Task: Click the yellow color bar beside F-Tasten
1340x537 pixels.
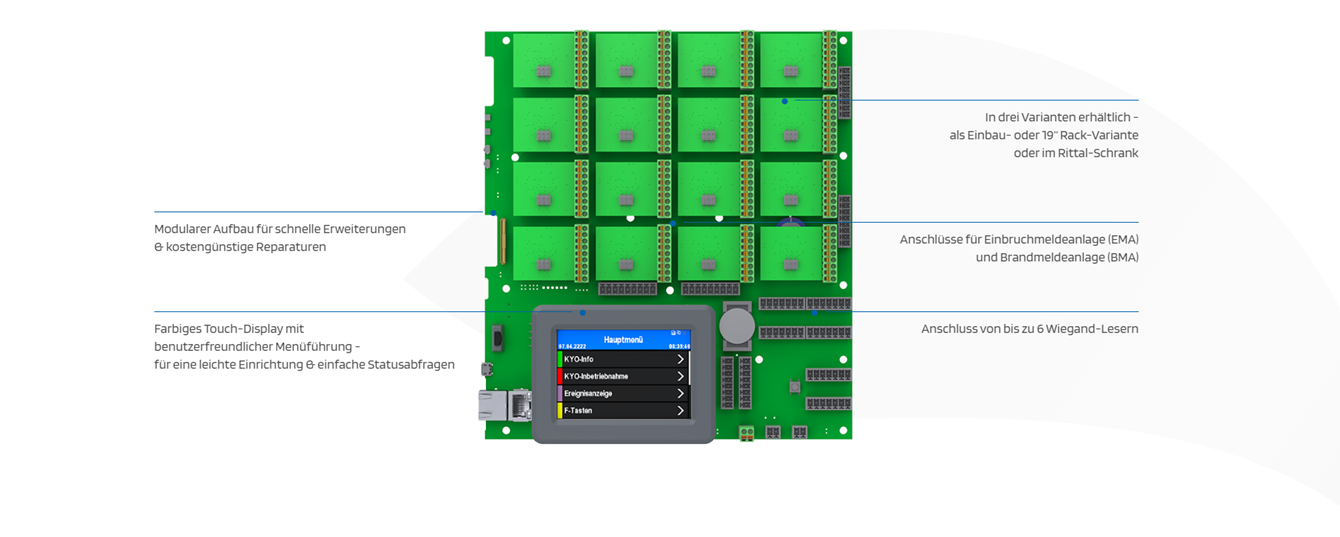Action: (560, 410)
